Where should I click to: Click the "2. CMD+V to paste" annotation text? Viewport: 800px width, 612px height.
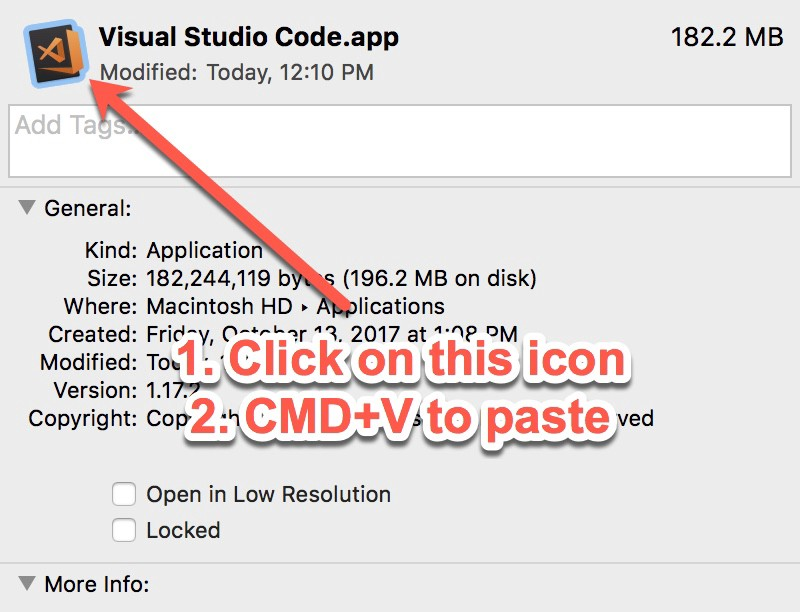tap(397, 416)
